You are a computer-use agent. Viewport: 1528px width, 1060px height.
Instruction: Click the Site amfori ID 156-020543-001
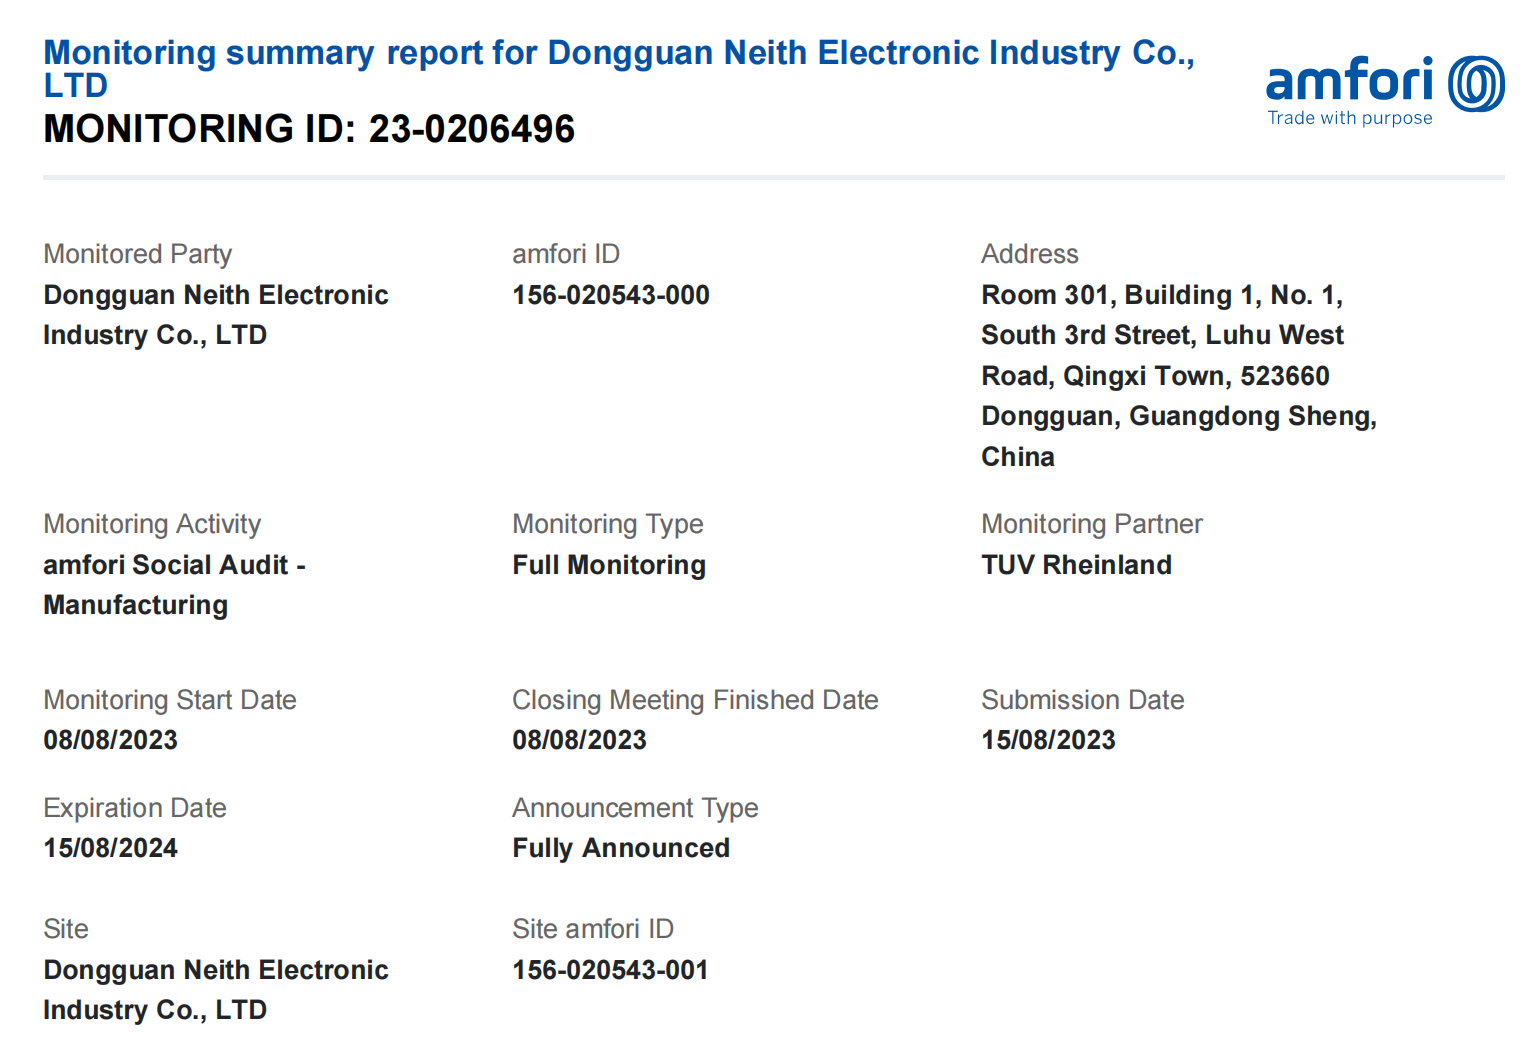point(609,970)
